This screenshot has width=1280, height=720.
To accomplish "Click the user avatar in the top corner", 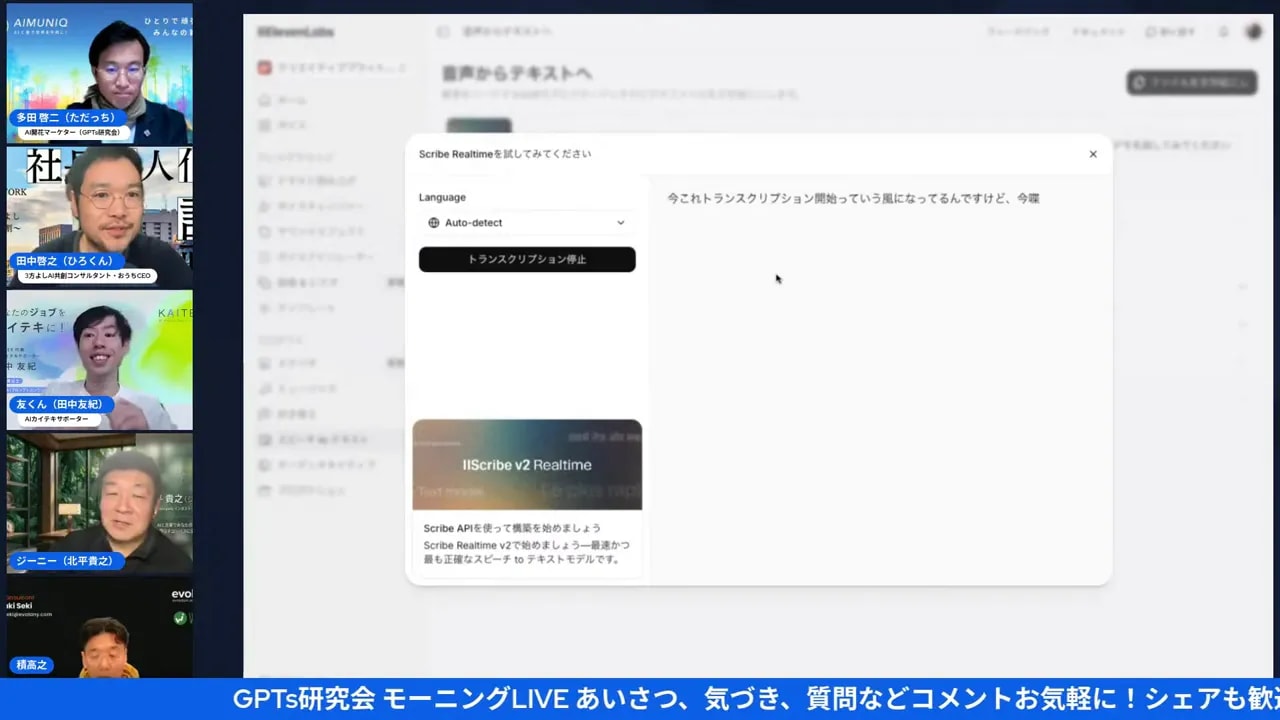I will click(x=1254, y=31).
